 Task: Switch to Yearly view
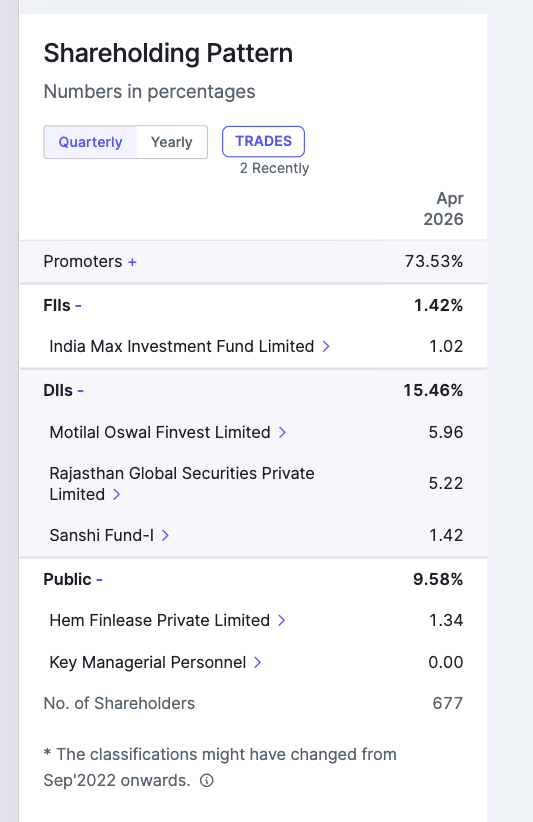[x=171, y=142]
